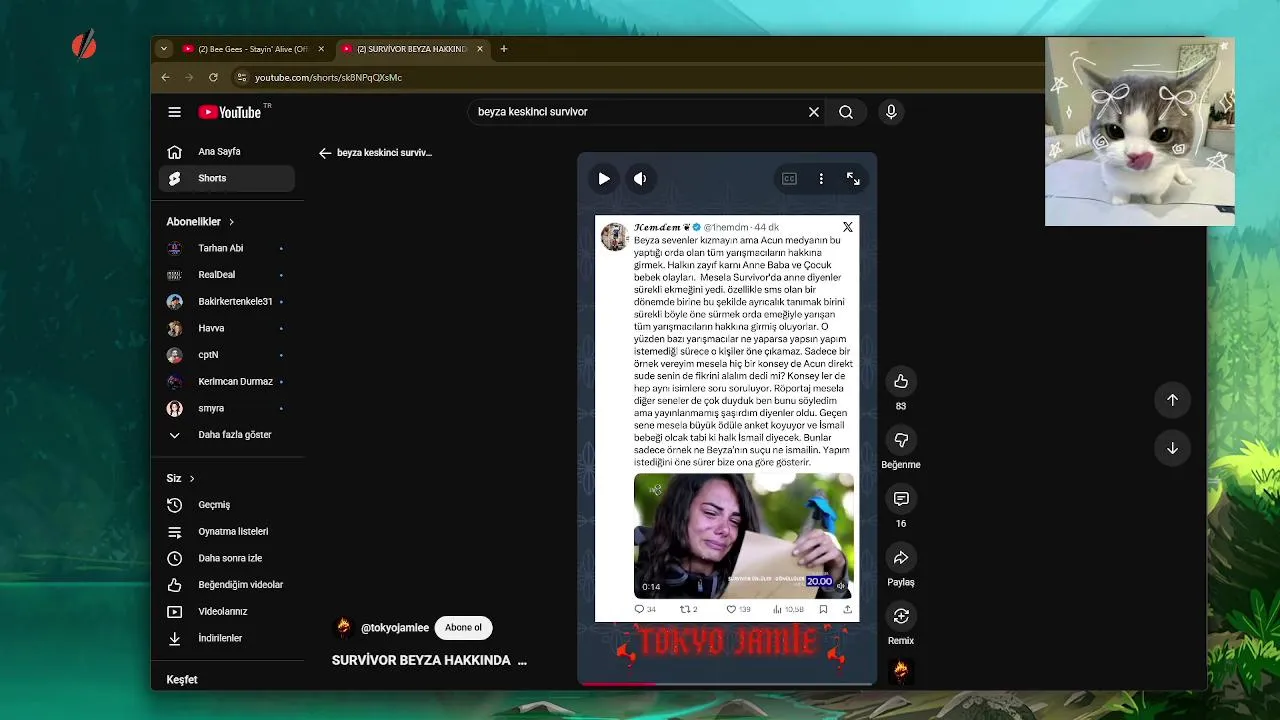Expand the Short to fullscreen

coord(853,179)
